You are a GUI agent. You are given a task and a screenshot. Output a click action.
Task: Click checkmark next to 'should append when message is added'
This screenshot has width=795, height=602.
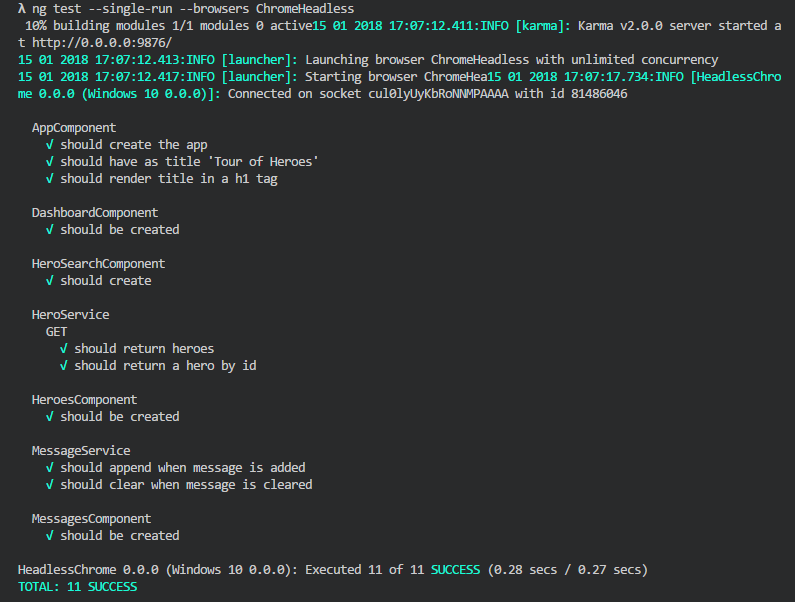(50, 468)
